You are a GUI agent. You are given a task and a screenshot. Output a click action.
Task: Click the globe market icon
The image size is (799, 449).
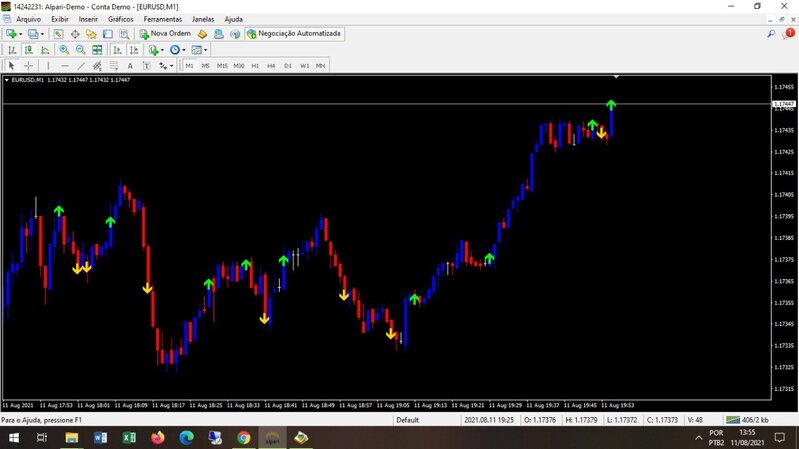[235, 34]
